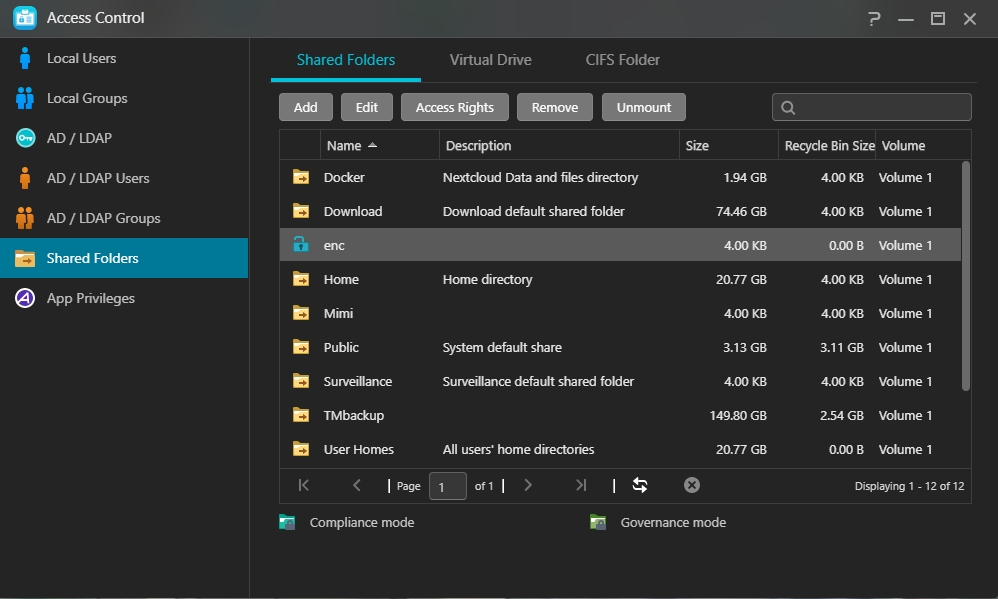Open the CIFS Folder tab
This screenshot has width=998, height=599.
[x=622, y=60]
